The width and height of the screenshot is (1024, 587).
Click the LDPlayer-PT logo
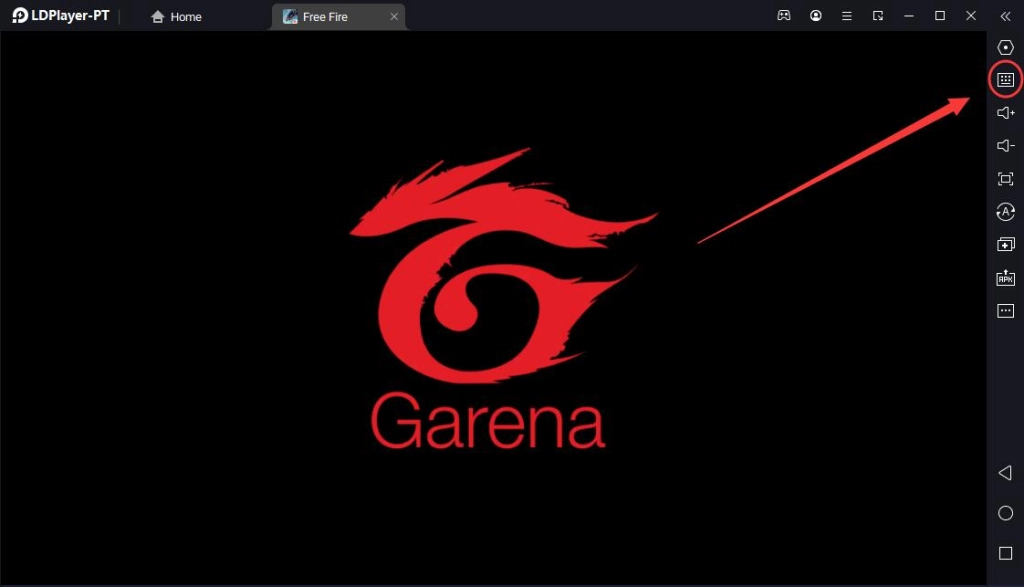coord(61,16)
